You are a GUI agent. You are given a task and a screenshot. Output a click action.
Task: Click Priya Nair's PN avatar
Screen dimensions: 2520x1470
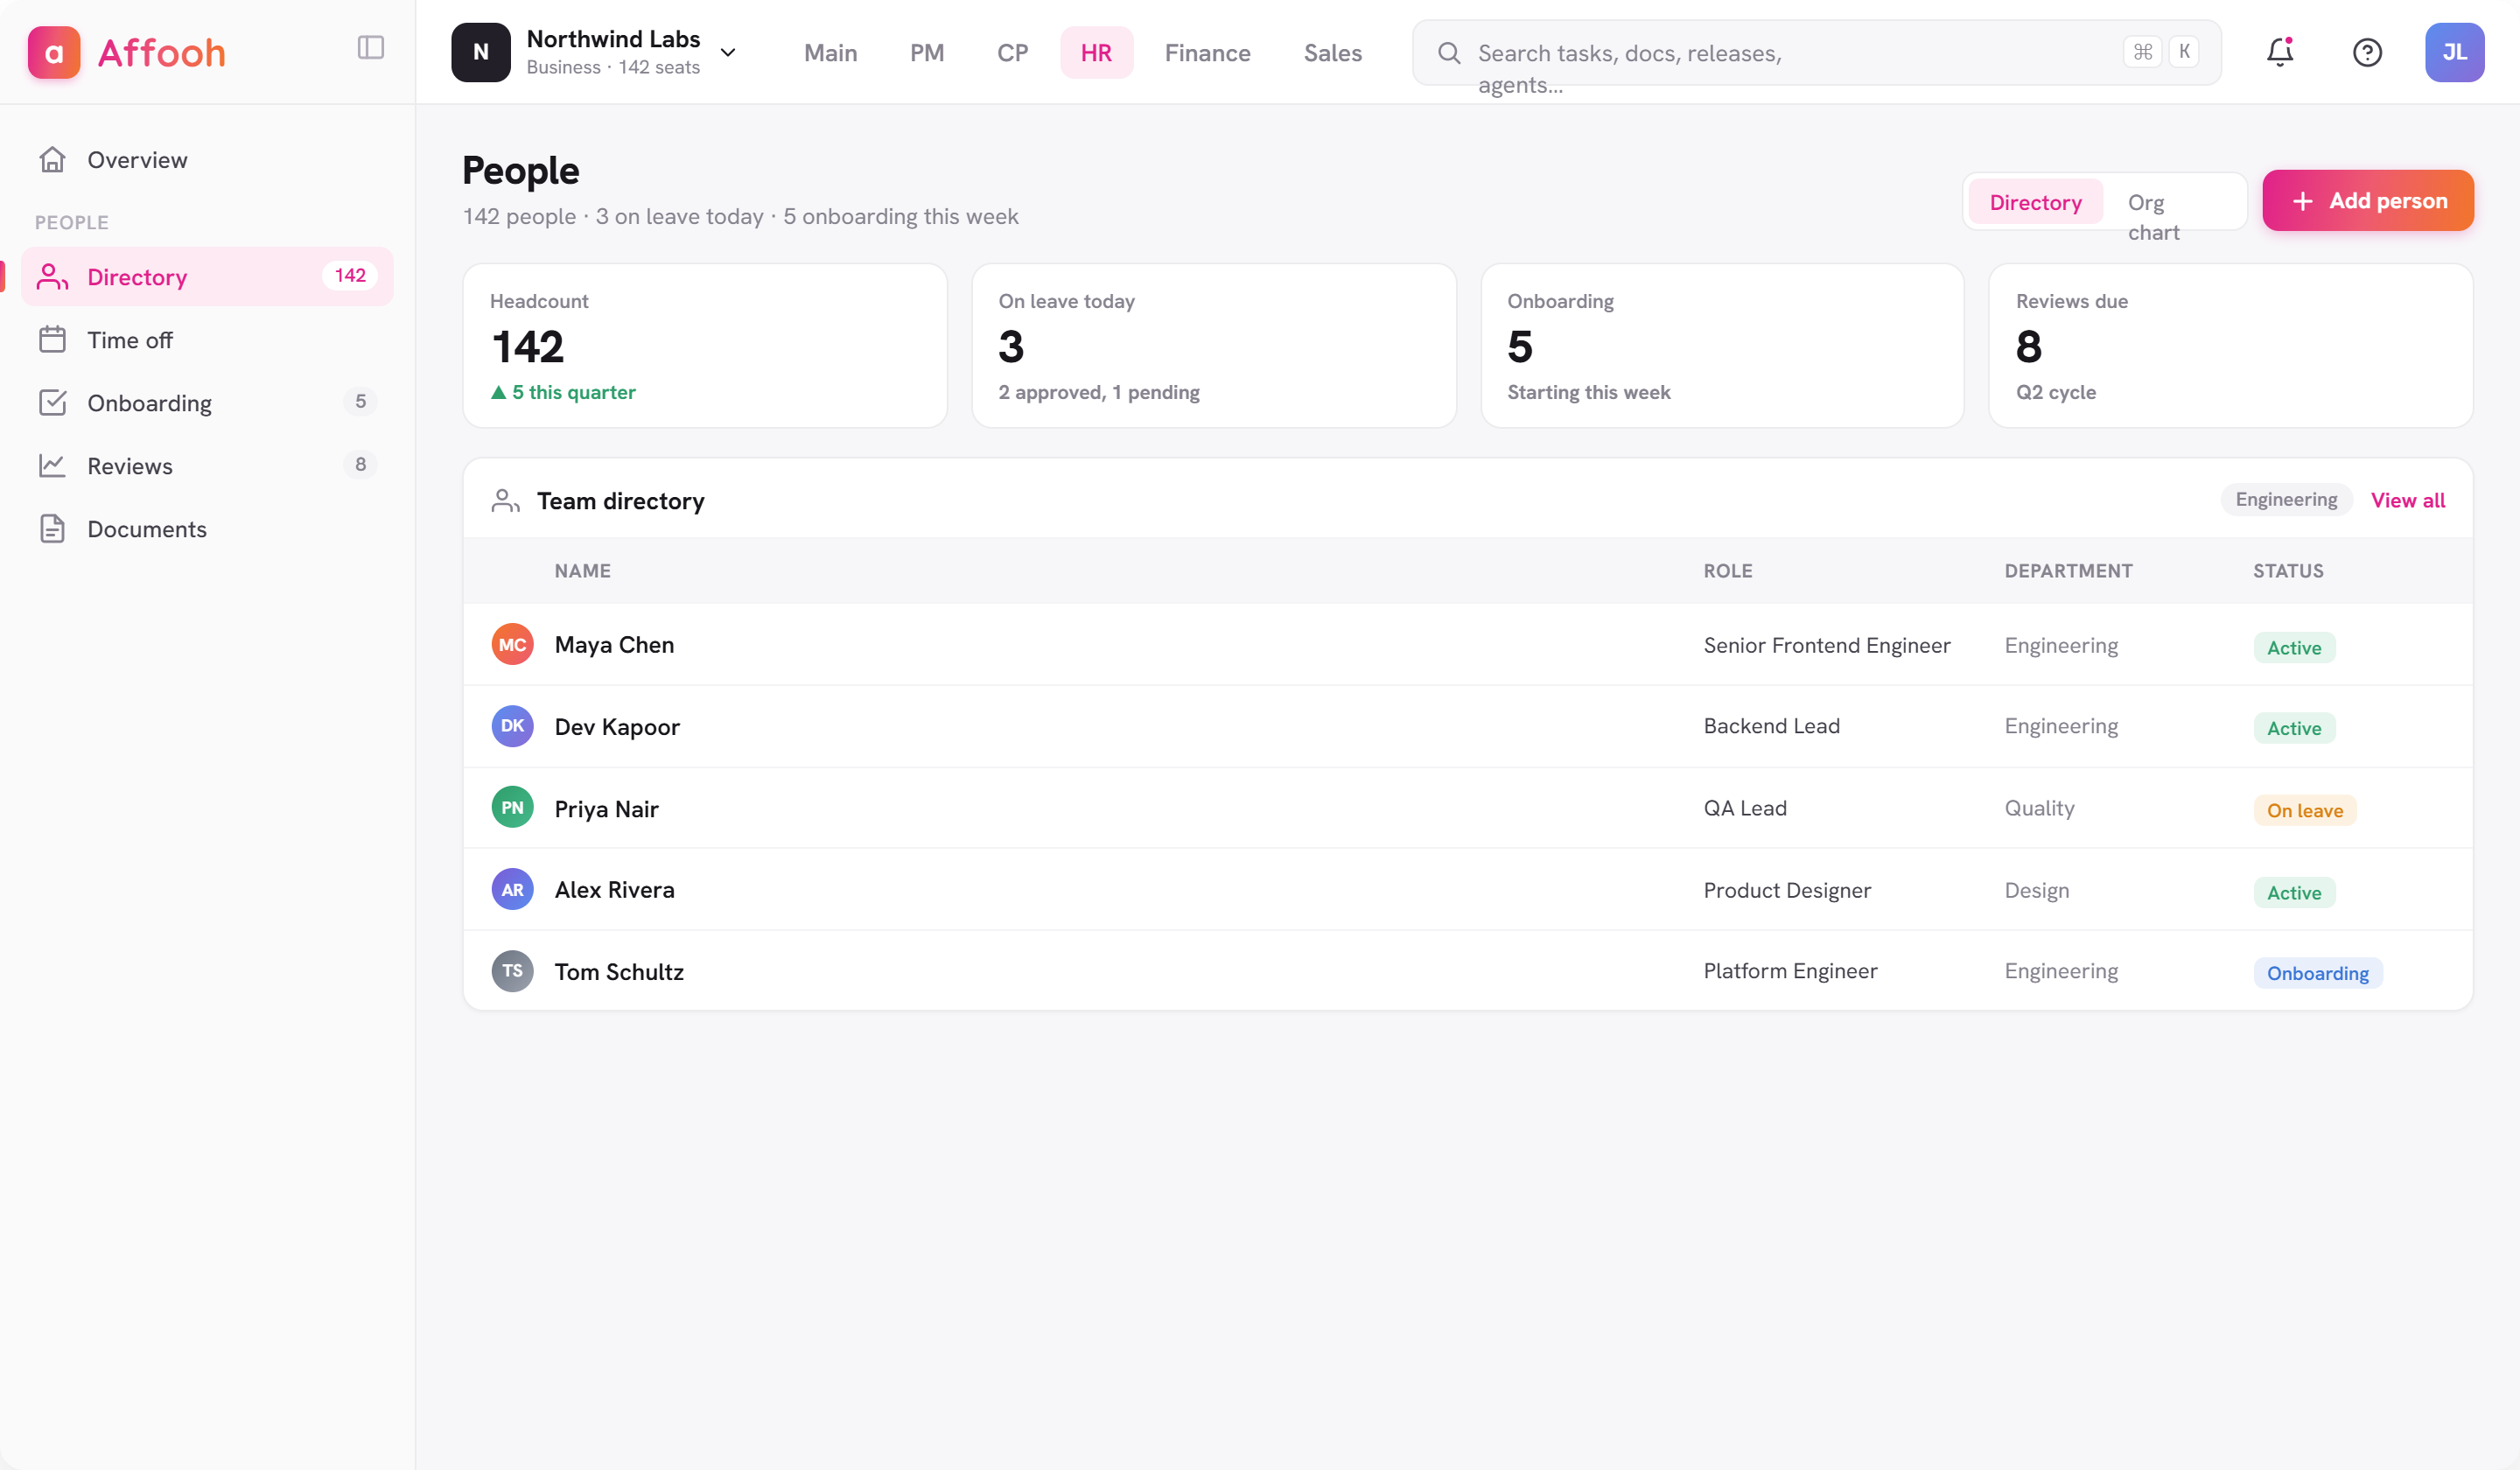point(513,808)
